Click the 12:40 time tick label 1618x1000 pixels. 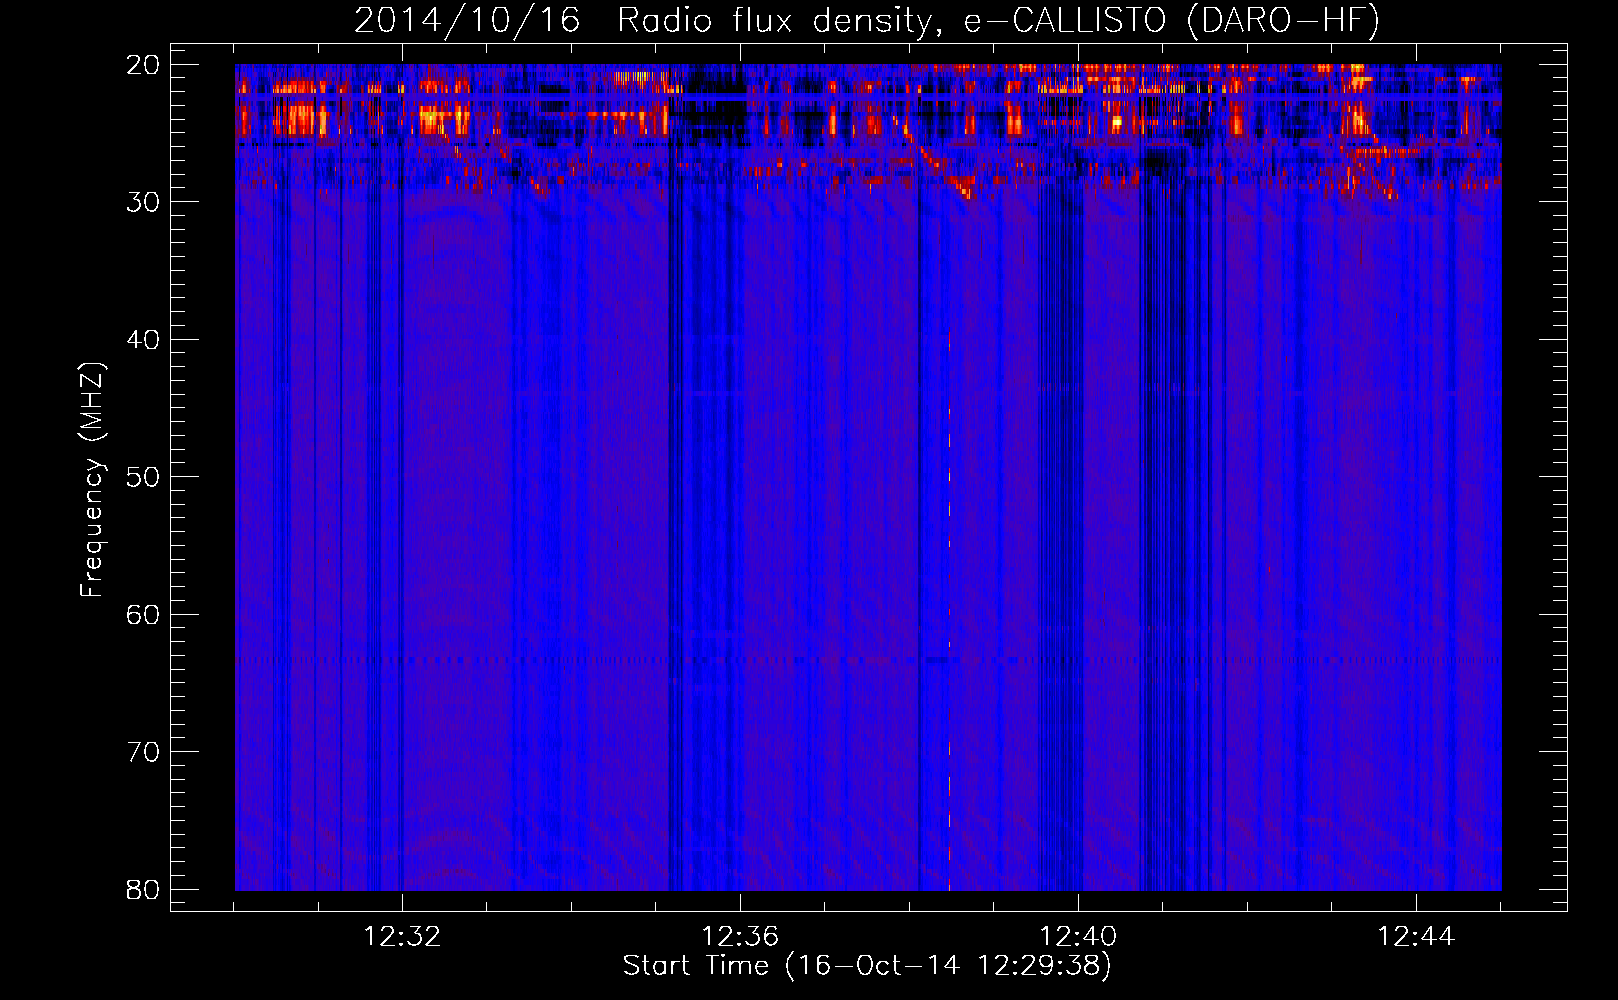pyautogui.click(x=1078, y=937)
